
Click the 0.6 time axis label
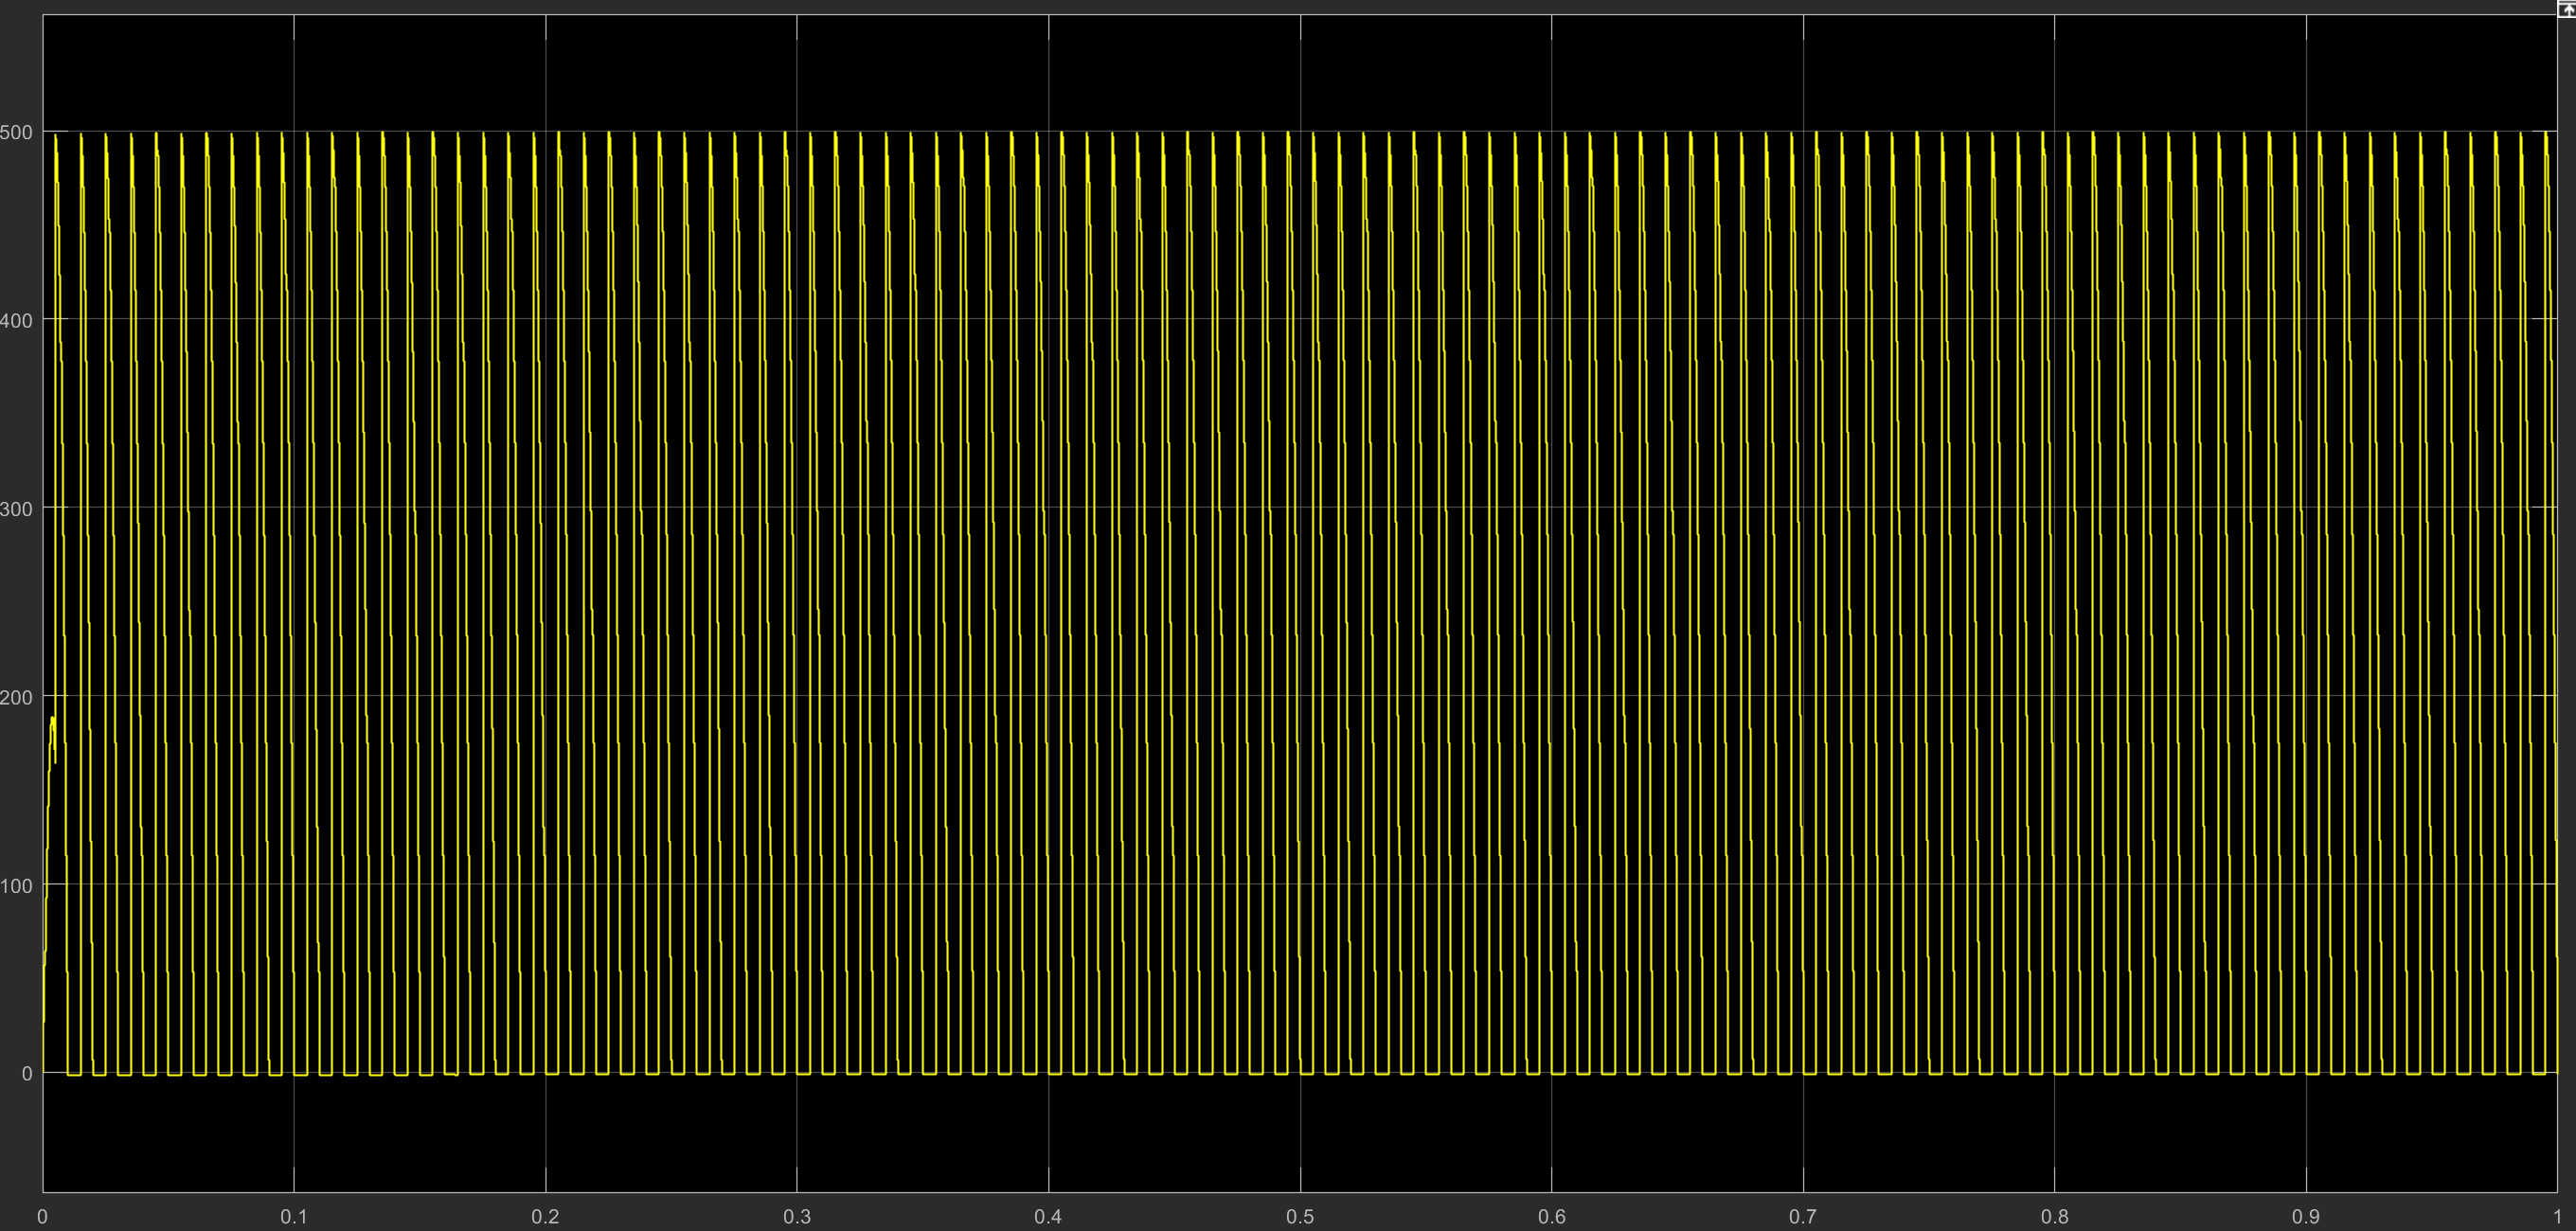[x=1552, y=1217]
